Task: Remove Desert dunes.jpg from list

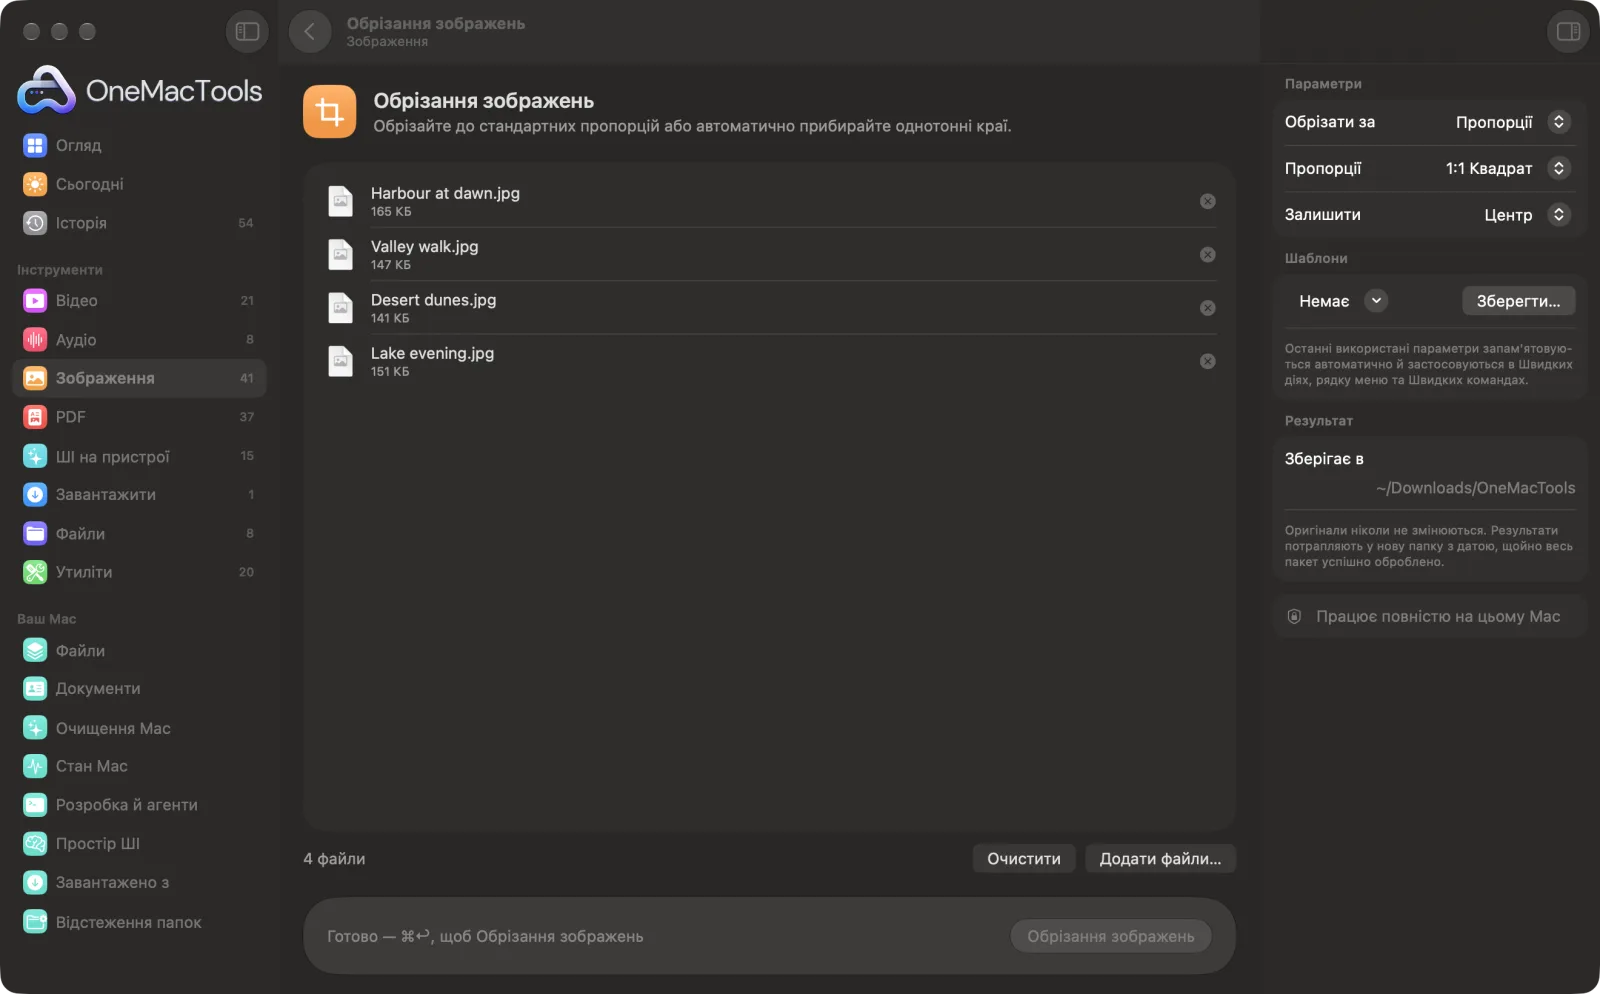Action: point(1208,308)
